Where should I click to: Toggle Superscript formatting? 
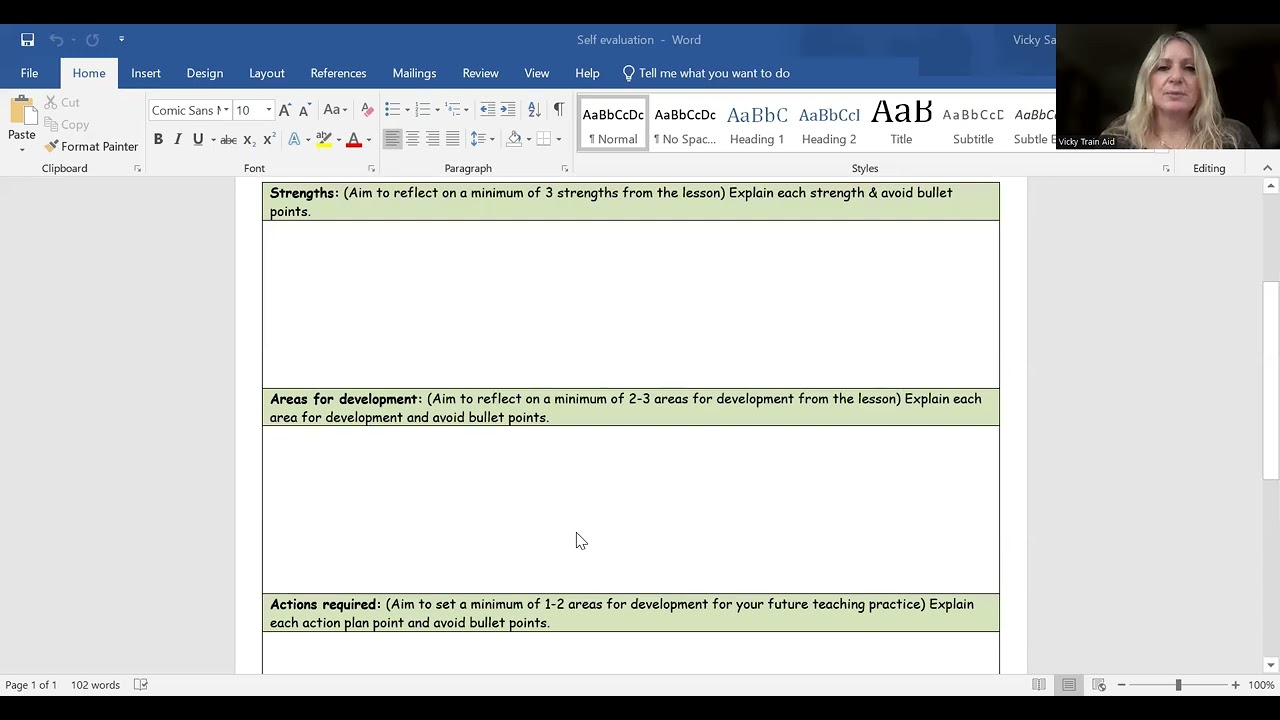268,139
